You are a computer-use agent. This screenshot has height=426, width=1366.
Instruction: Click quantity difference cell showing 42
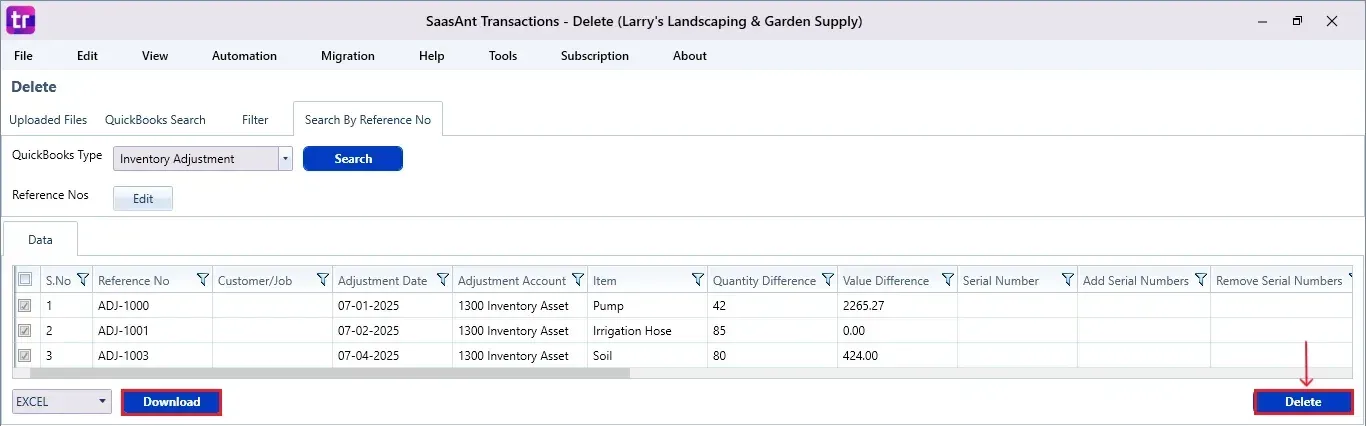click(772, 306)
